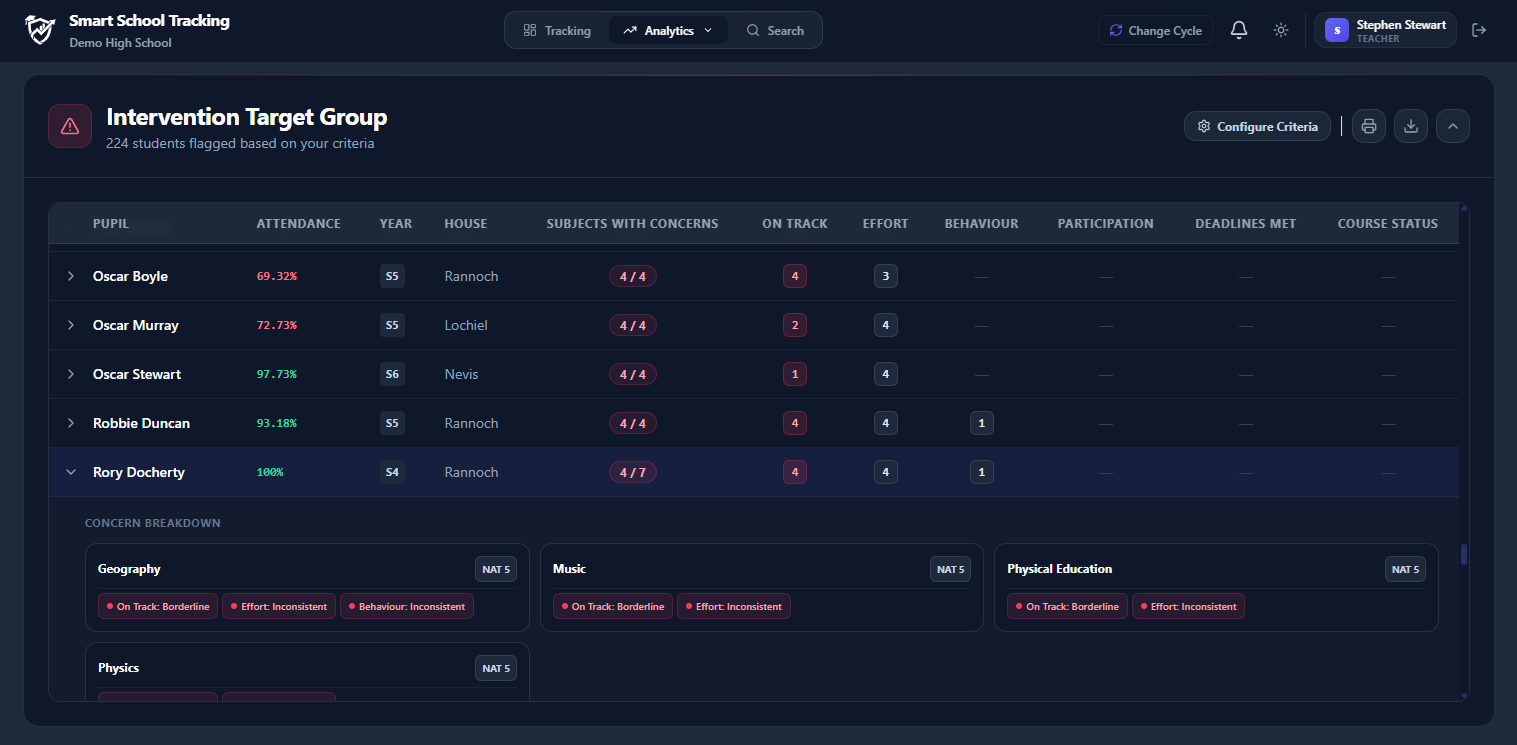Toggle light theme with the sun icon
Screen dimensions: 1517x745
tap(1281, 30)
